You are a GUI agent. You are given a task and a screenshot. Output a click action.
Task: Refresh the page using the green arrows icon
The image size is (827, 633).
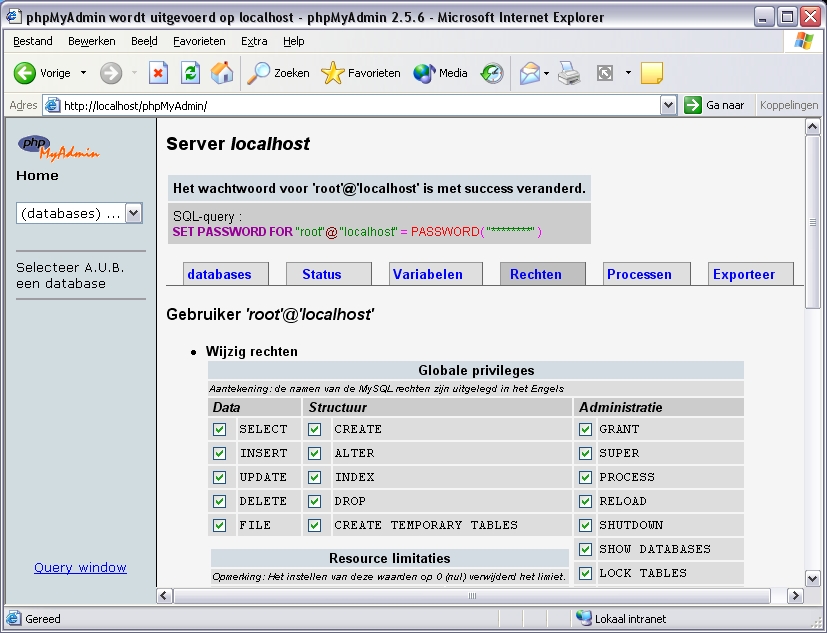click(190, 73)
